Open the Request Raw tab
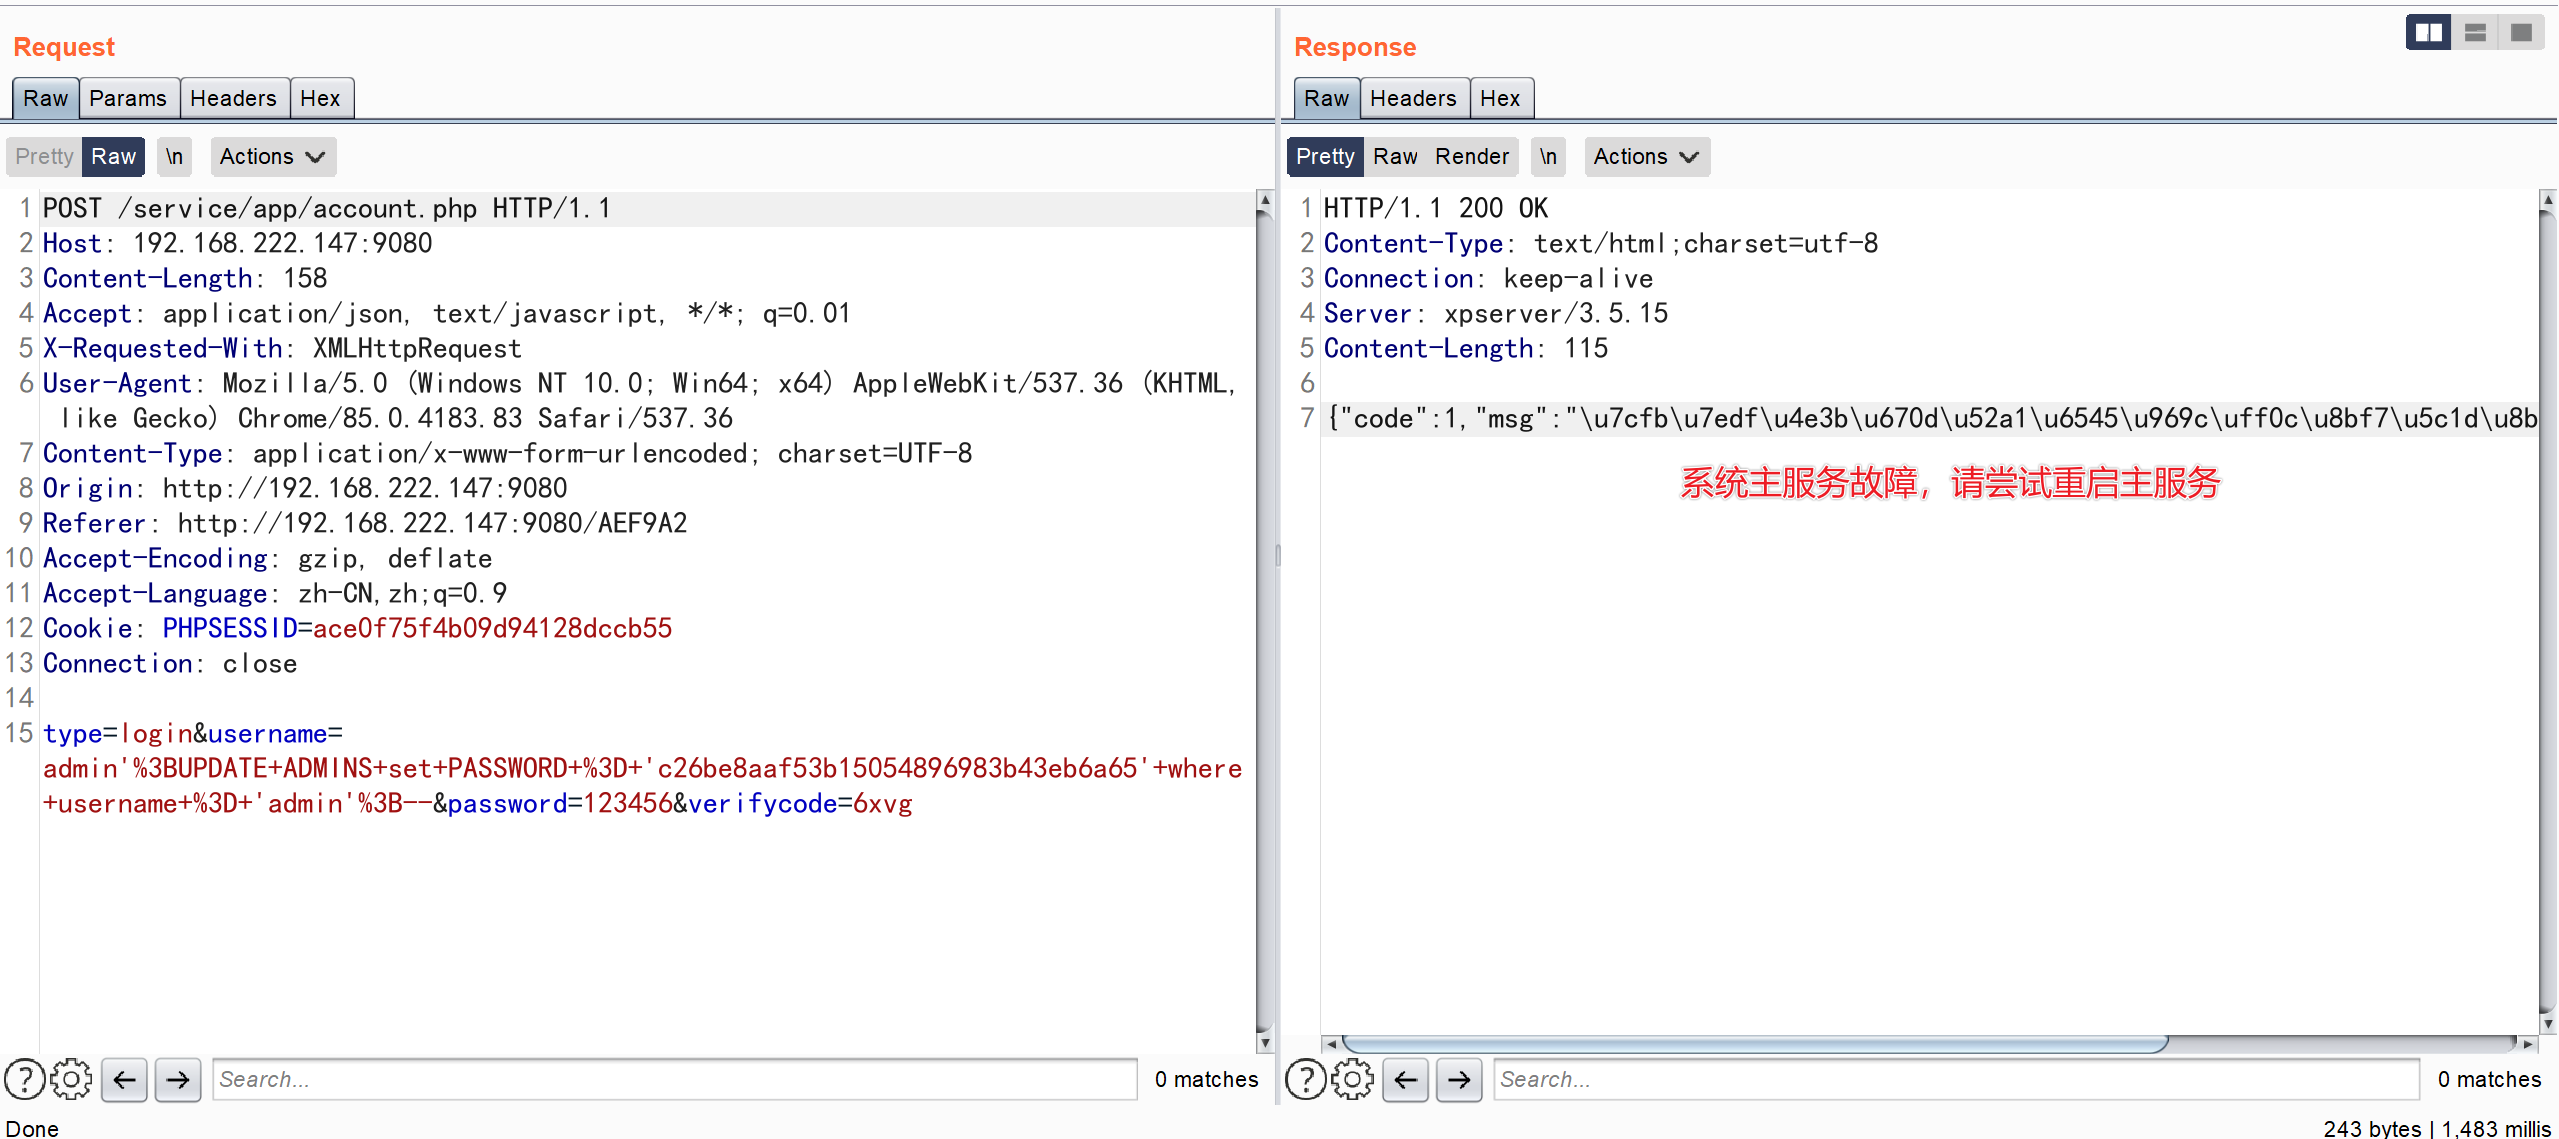Screen dimensions: 2559x1139 pyautogui.click(x=46, y=98)
